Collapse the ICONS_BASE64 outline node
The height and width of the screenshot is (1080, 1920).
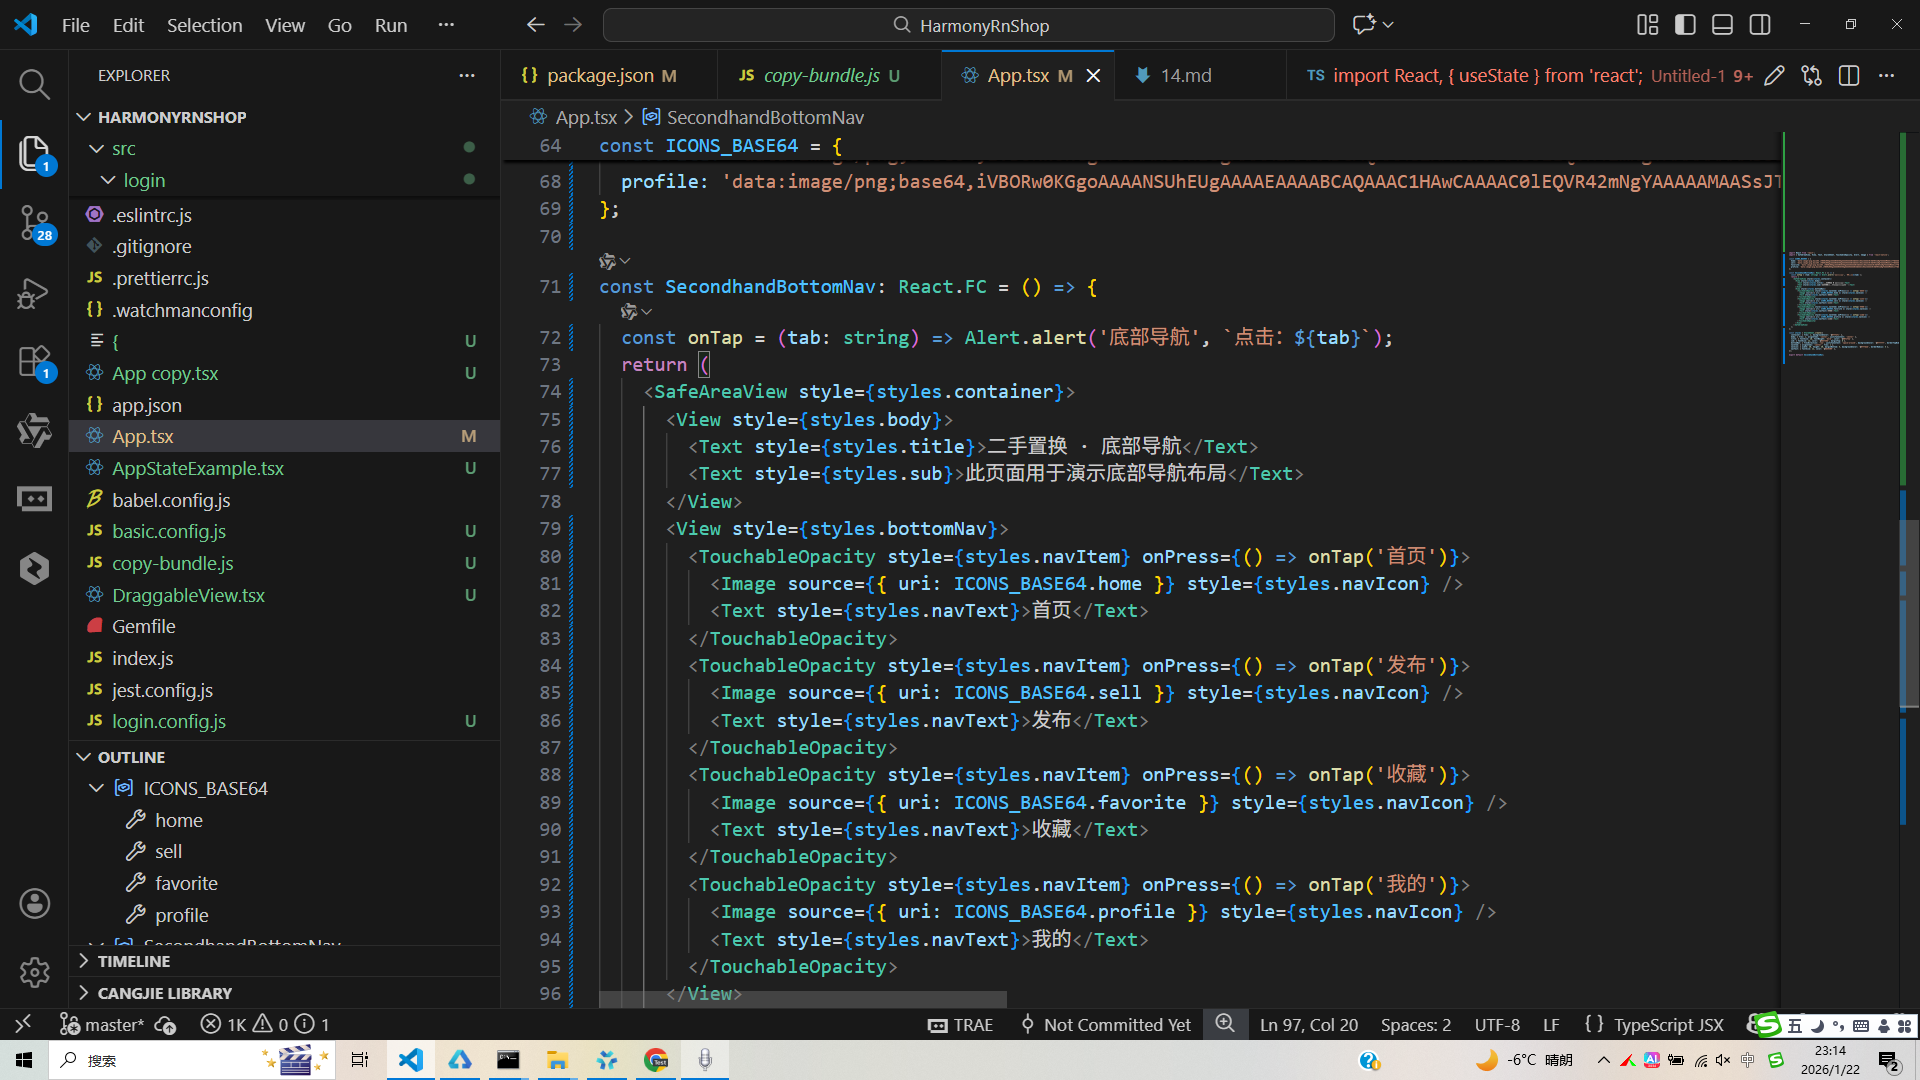tap(97, 788)
